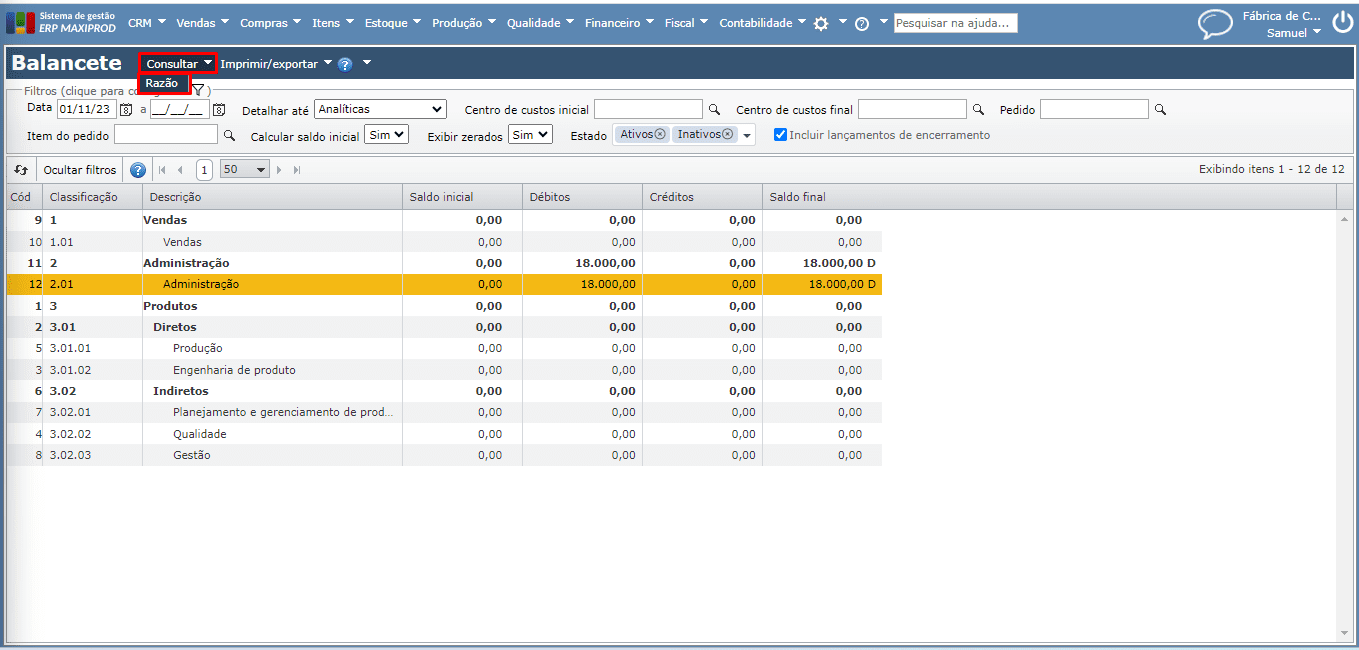This screenshot has height=650, width=1359.
Task: Click the Pesquisar na ajuda search field
Action: pos(955,23)
